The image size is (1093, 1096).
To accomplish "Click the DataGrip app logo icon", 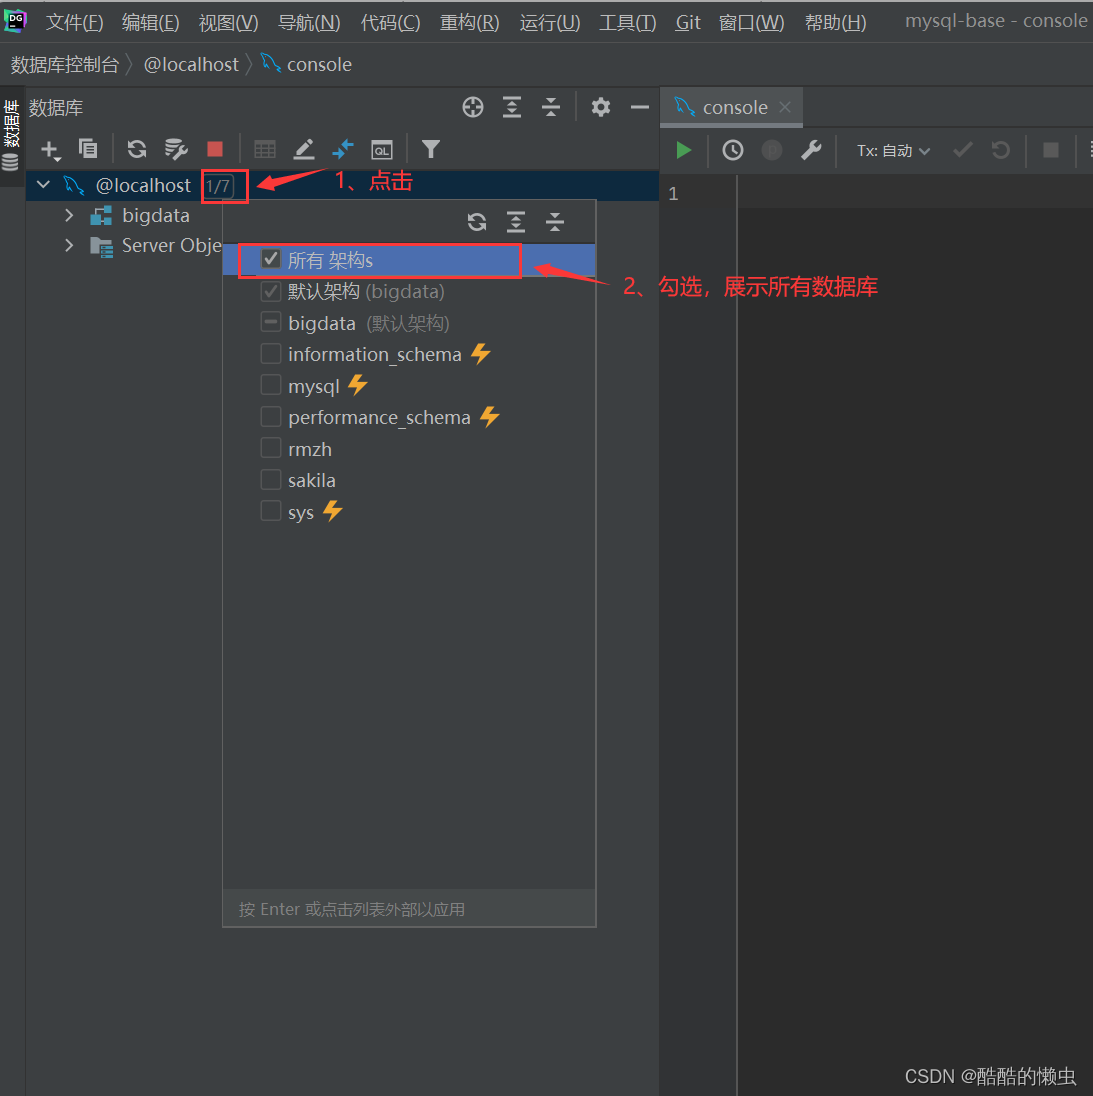I will [15, 20].
